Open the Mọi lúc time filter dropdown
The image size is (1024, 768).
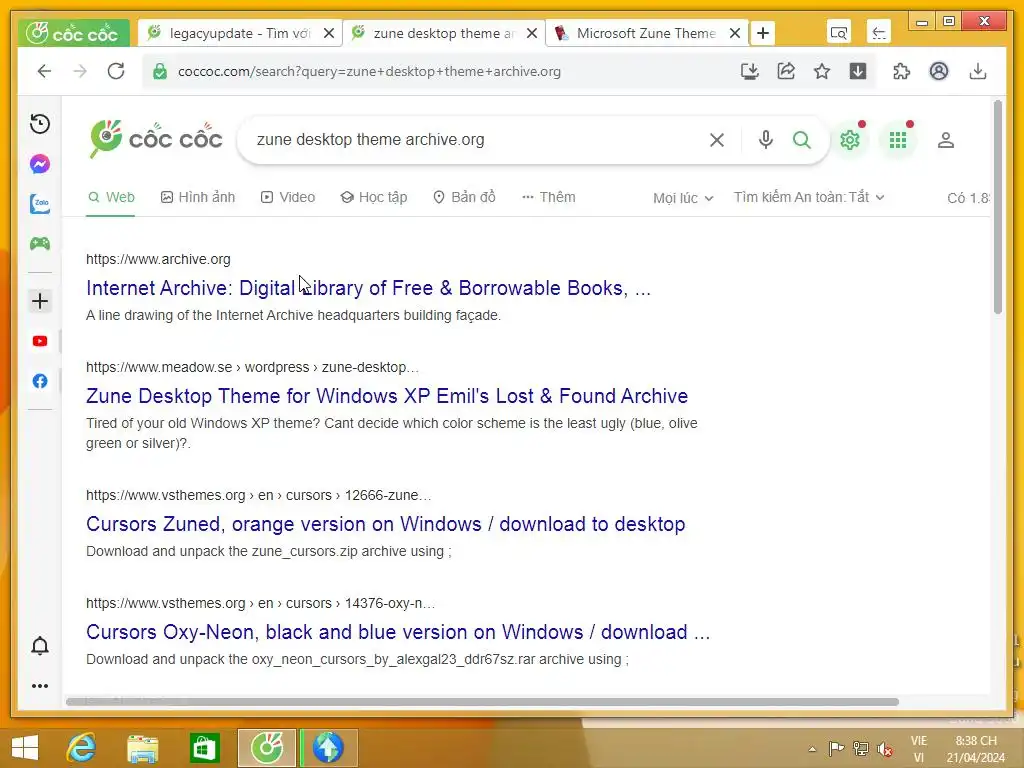point(683,198)
